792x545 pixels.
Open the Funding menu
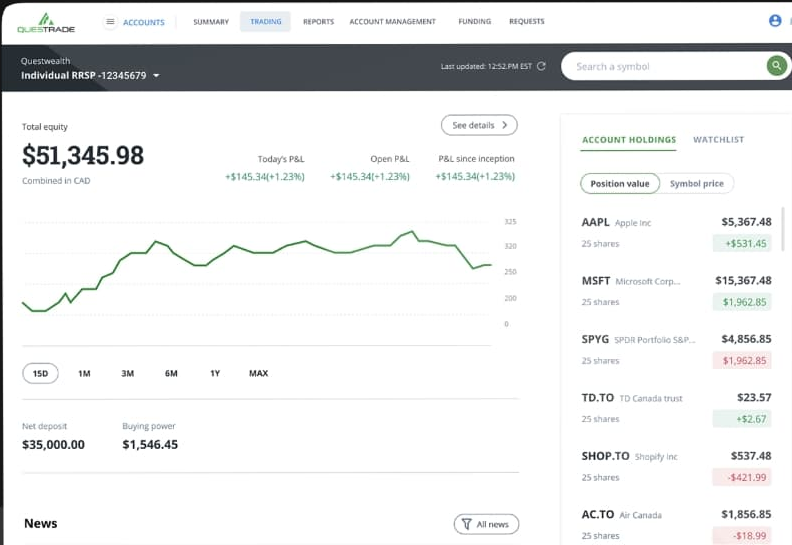click(x=475, y=21)
